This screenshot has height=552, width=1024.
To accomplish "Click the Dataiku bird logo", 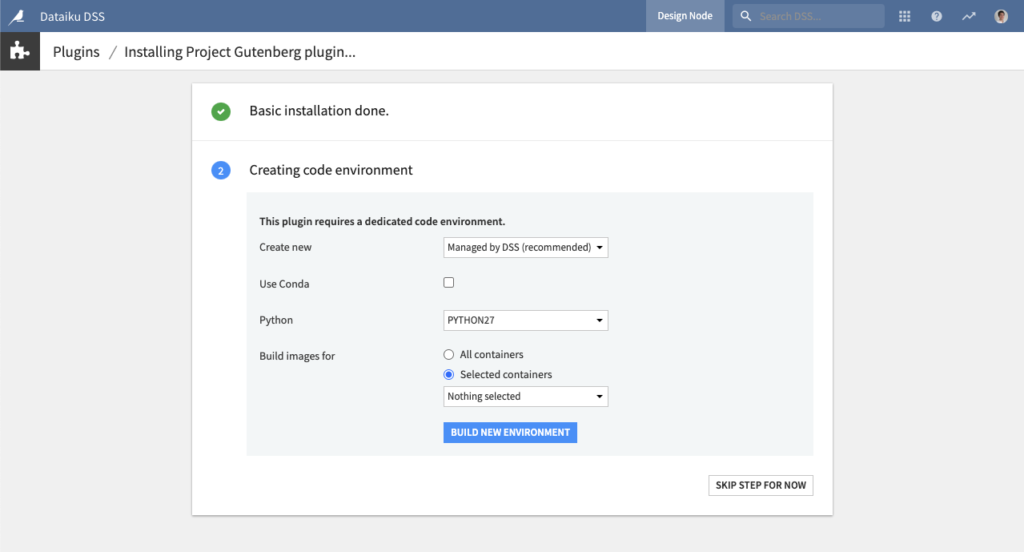I will (17, 16).
